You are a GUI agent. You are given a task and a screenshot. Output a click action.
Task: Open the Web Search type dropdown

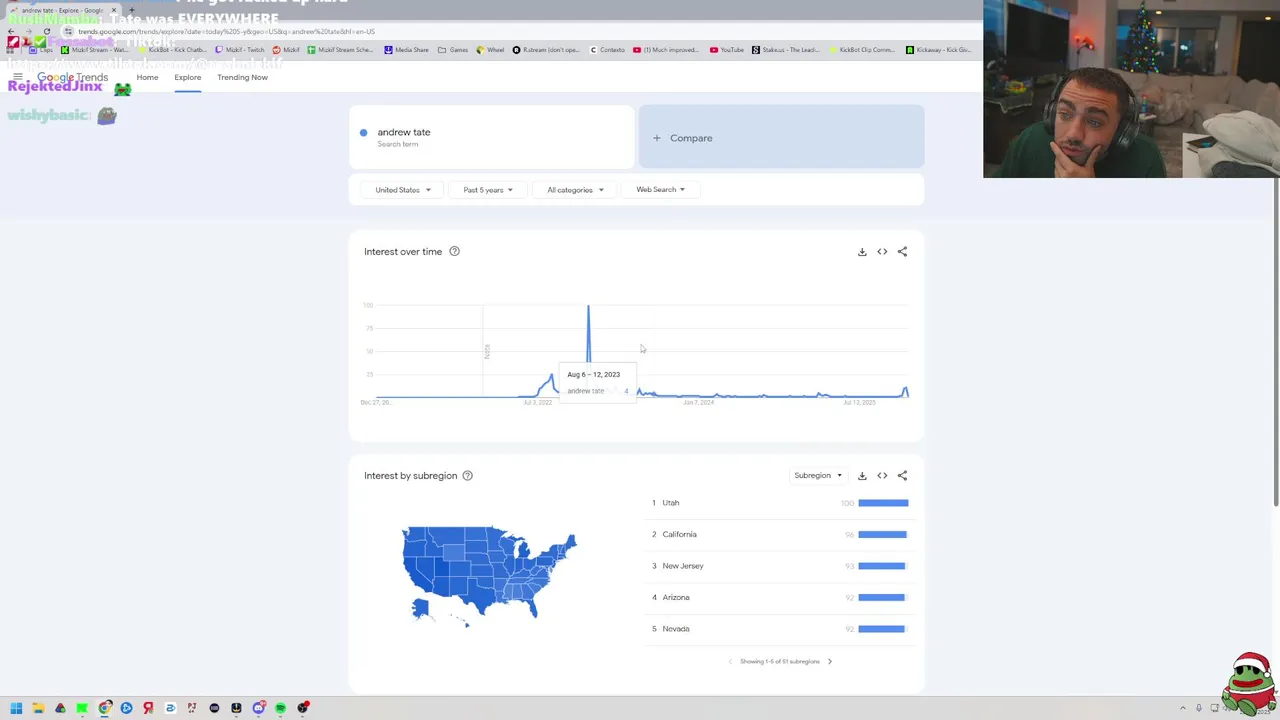pyautogui.click(x=660, y=190)
